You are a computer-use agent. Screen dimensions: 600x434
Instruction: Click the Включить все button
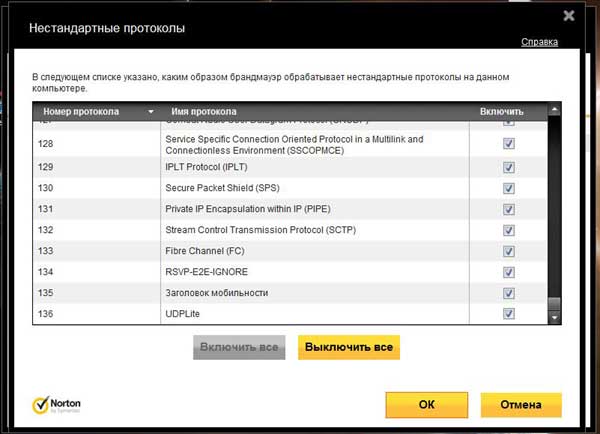click(x=240, y=348)
